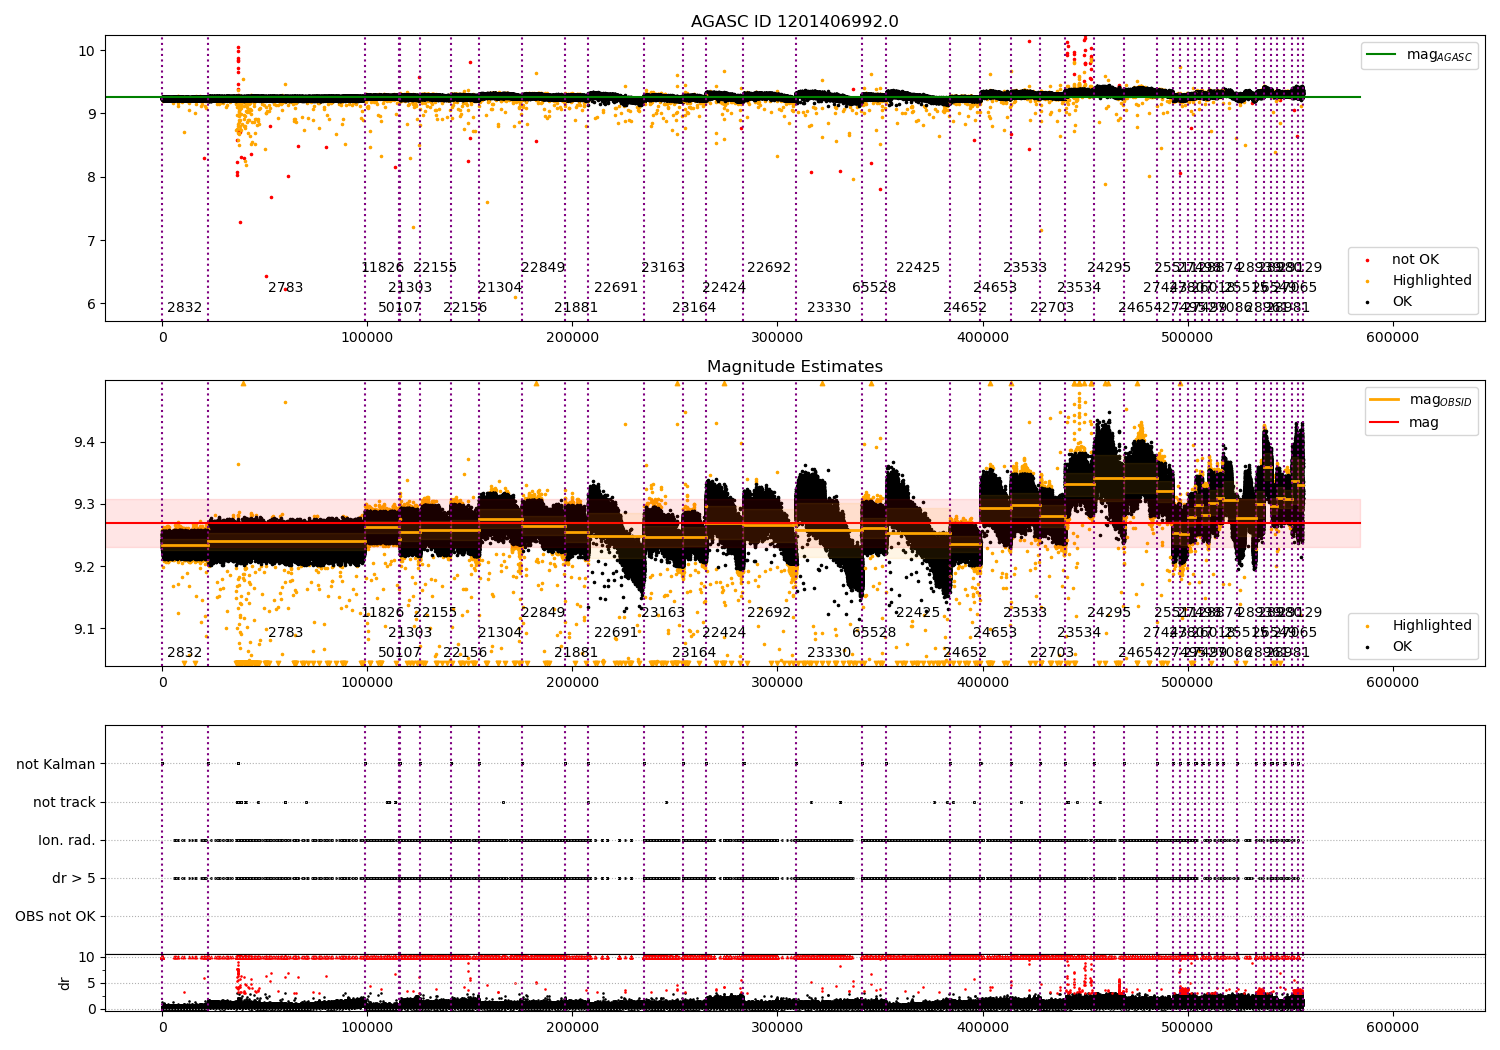This screenshot has width=1500, height=1050.
Task: Click the '5' tick on dr axis
Action: (92, 983)
